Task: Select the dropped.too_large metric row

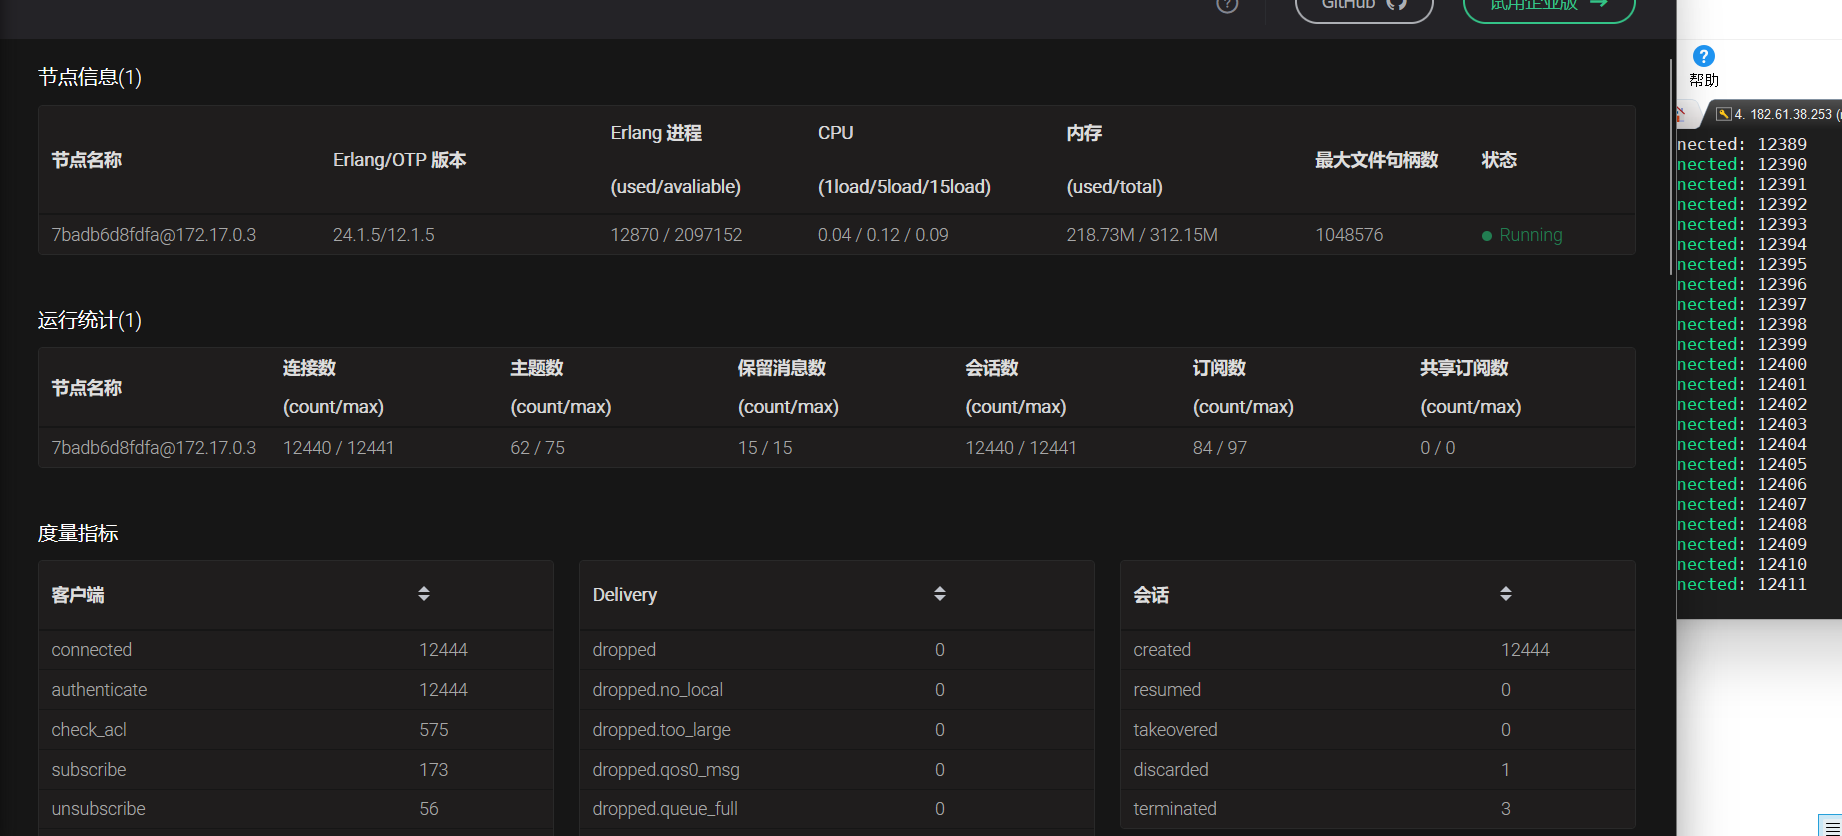Action: coord(837,730)
